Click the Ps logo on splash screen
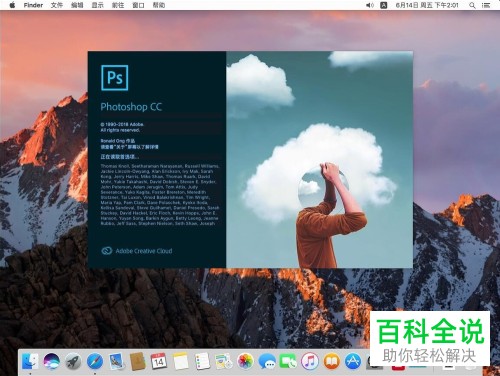The height and width of the screenshot is (376, 500). [115, 78]
